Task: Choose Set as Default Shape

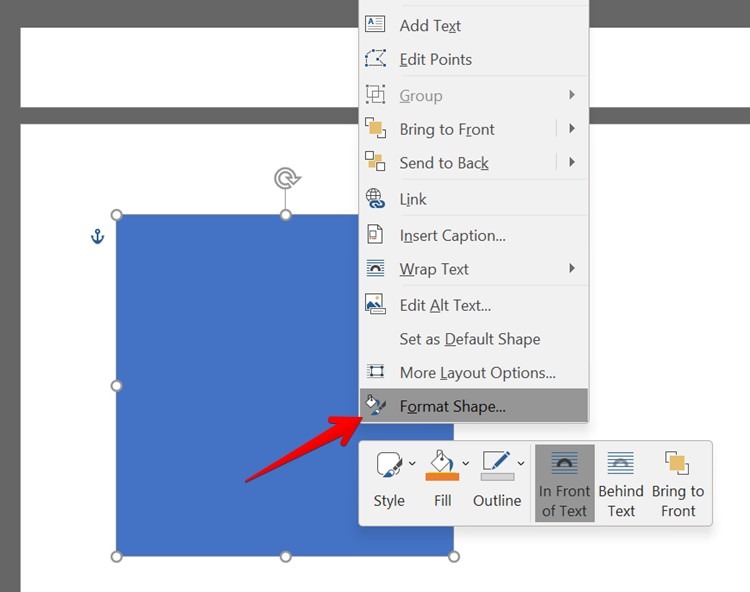Action: click(474, 339)
